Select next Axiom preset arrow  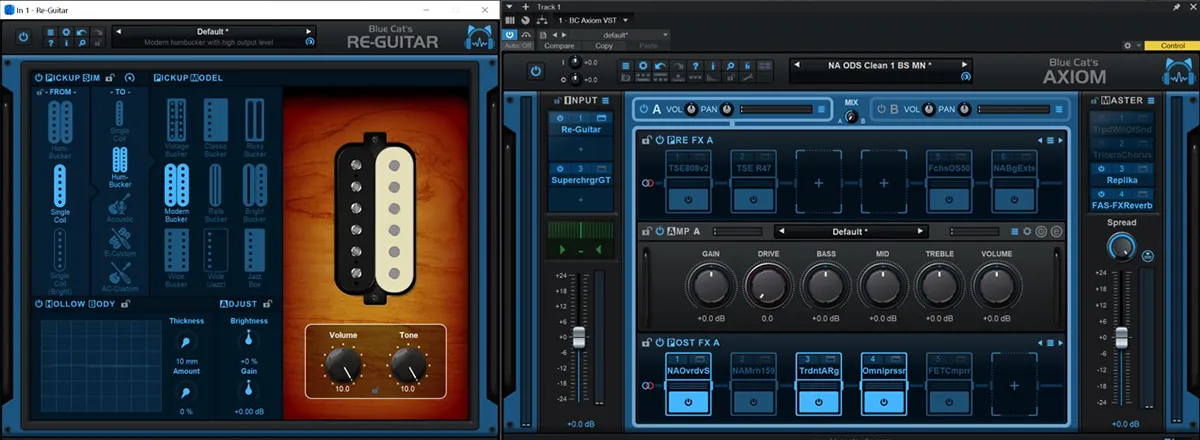(965, 65)
